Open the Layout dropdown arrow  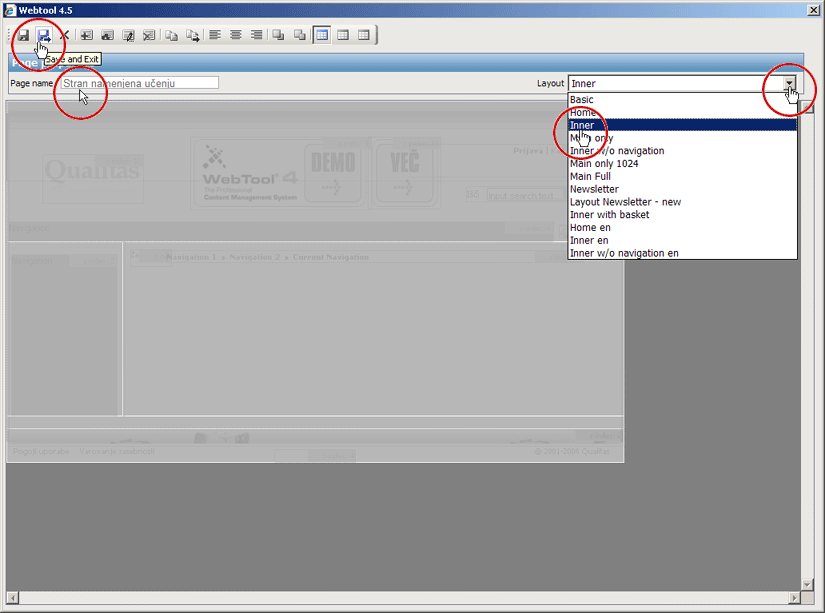point(789,84)
